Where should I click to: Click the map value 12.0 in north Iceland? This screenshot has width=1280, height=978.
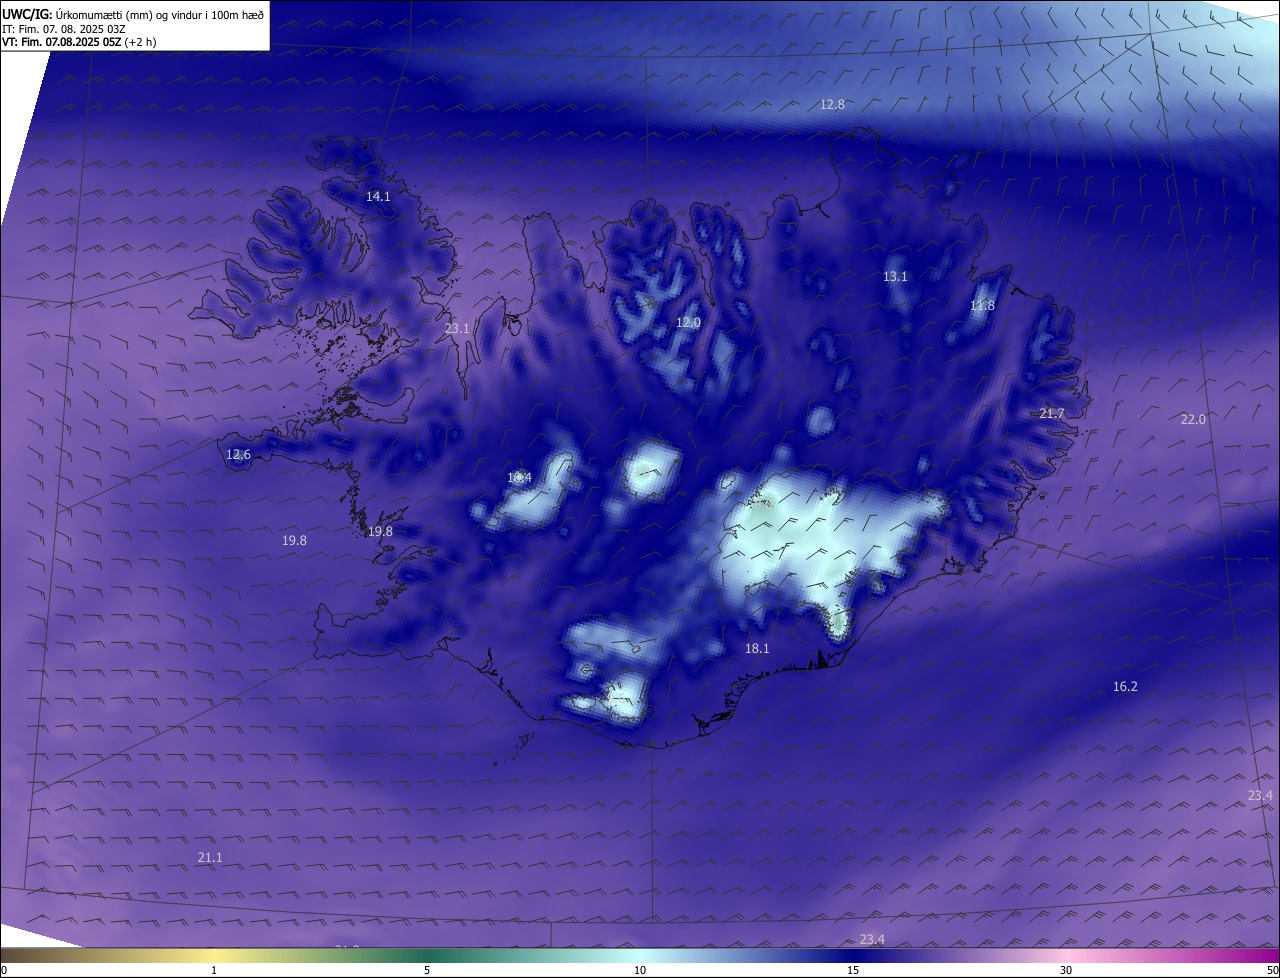click(688, 323)
